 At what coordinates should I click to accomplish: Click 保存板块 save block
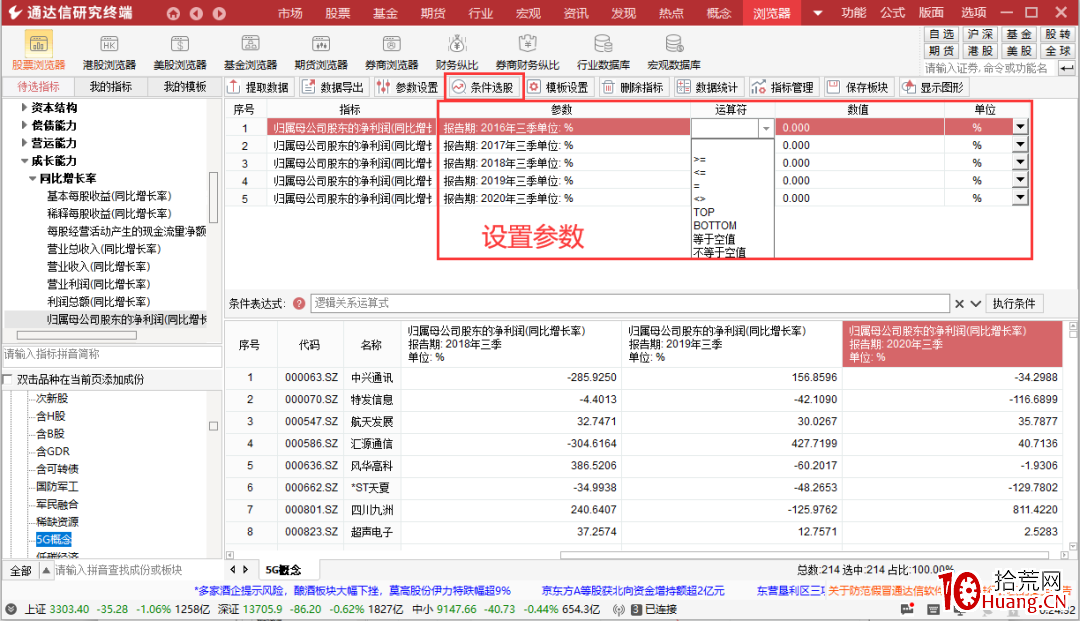858,87
